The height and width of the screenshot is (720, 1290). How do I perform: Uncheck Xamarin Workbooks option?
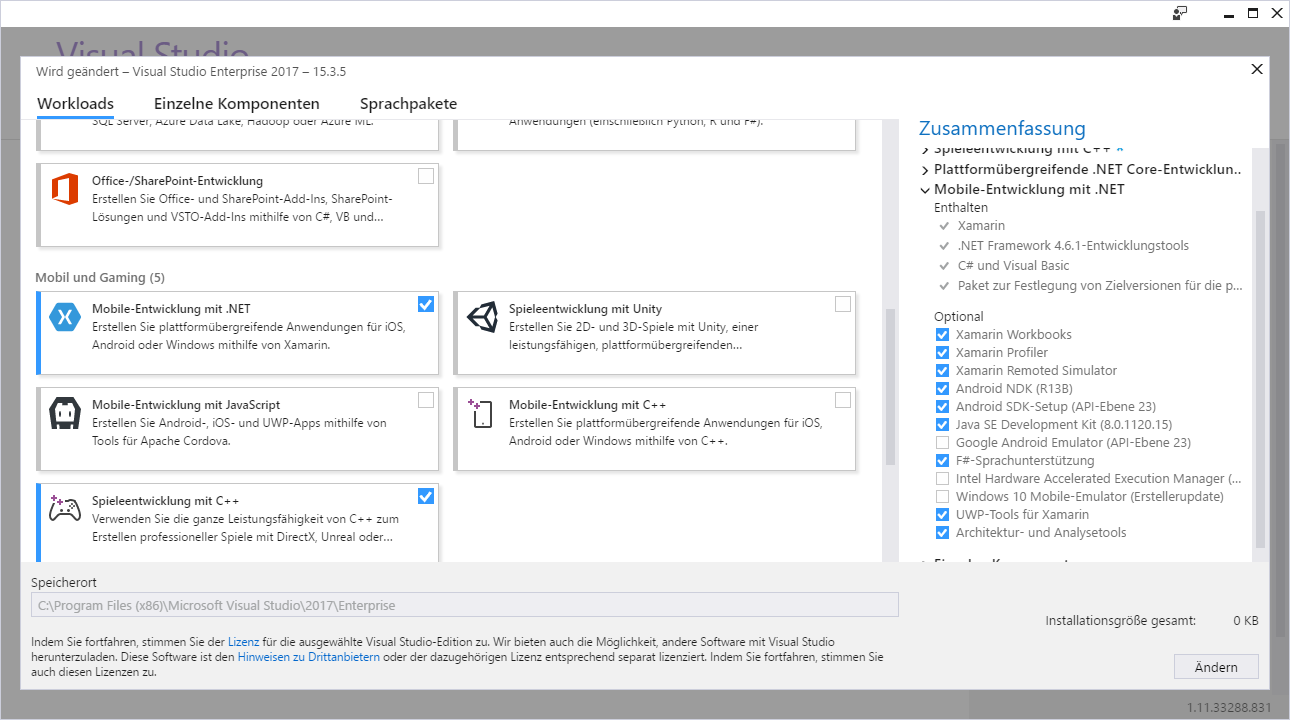pos(942,335)
